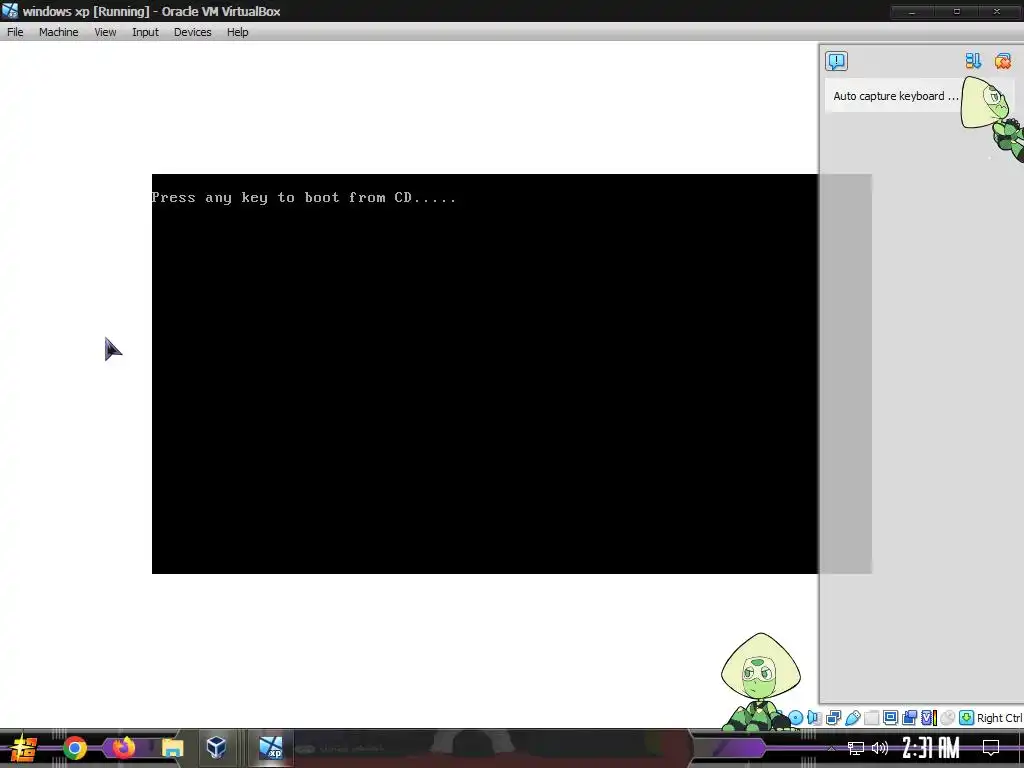The width and height of the screenshot is (1024, 768).
Task: Click the VirtualBox title bar app icon
Action: click(x=10, y=11)
